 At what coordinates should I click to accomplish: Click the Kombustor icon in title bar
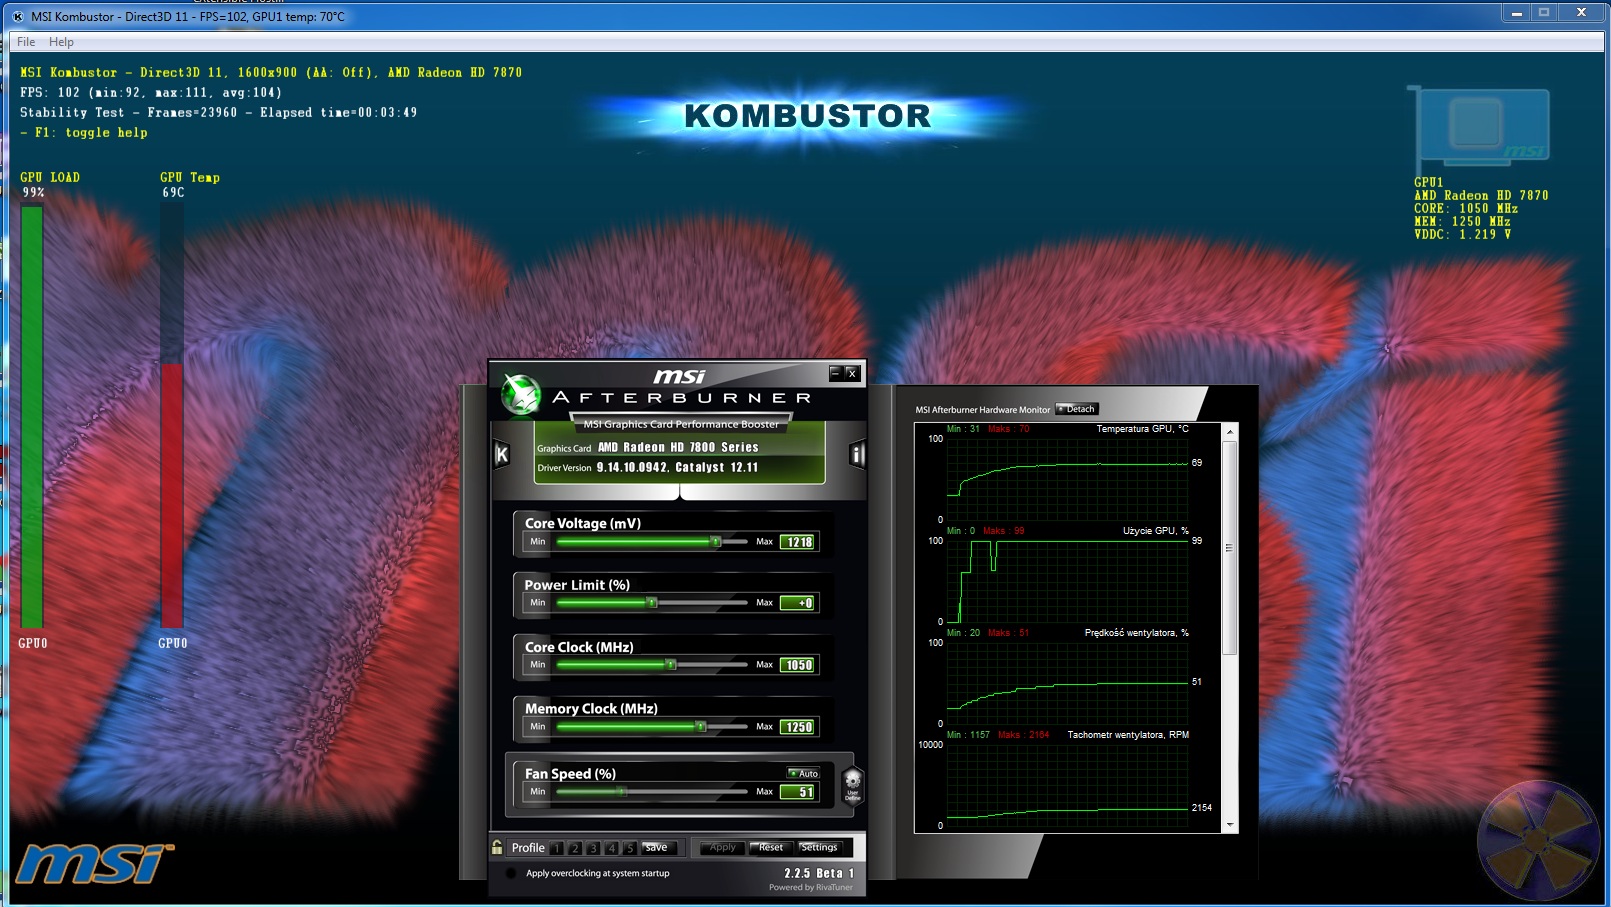(x=18, y=16)
